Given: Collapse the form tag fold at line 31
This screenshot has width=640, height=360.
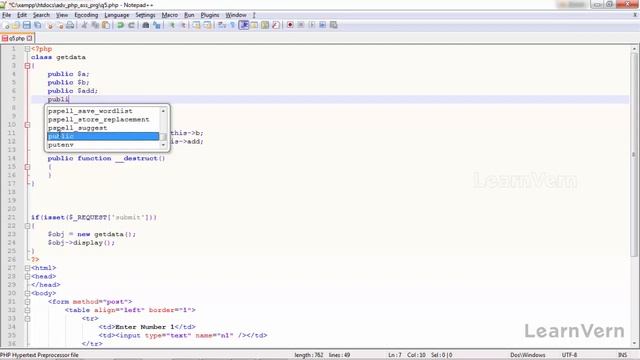Looking at the screenshot, I should click(x=27, y=302).
